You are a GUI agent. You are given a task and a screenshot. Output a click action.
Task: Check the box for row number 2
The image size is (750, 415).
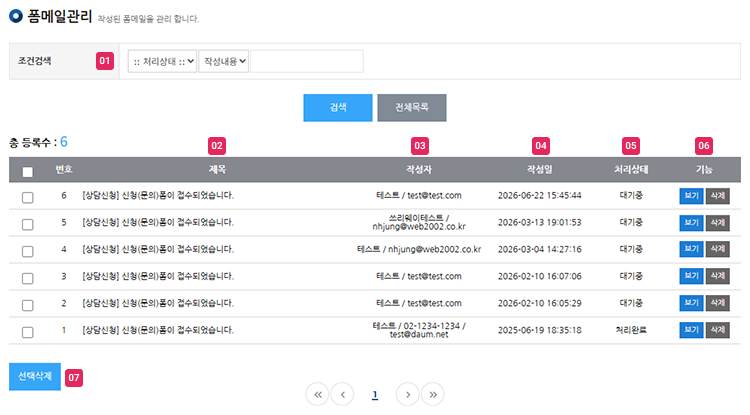tap(28, 305)
